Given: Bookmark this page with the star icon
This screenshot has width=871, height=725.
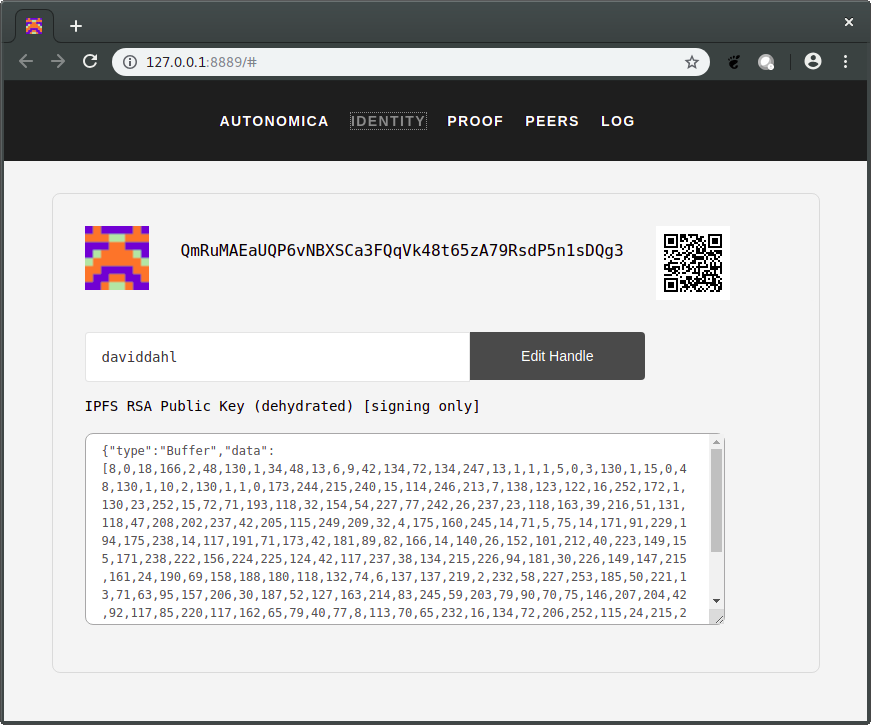Looking at the screenshot, I should [691, 62].
